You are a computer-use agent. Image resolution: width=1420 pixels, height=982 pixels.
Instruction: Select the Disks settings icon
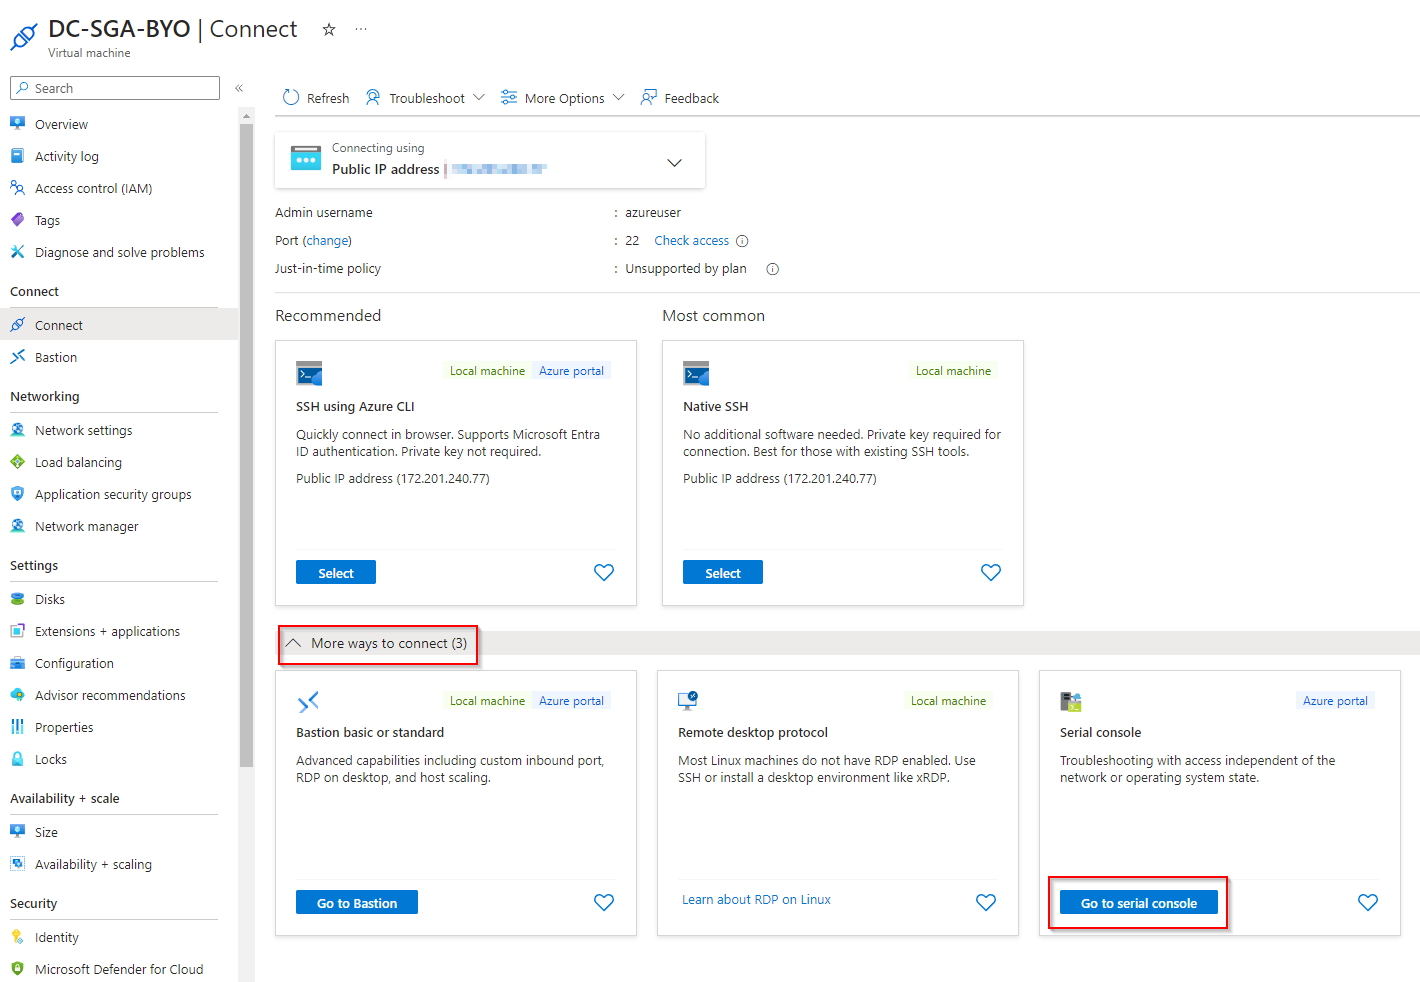click(18, 598)
